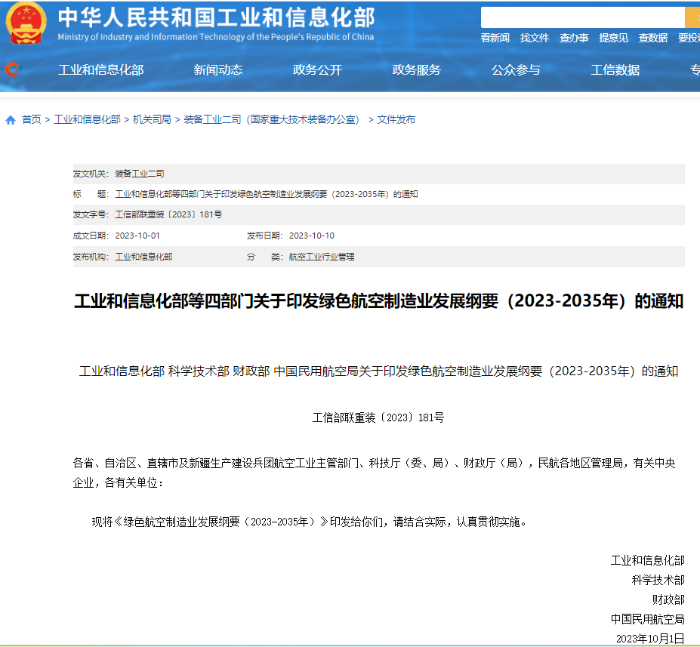The height and width of the screenshot is (647, 700).
Task: Click 工业和信息化部 breadcrumb link
Action: [x=87, y=120]
